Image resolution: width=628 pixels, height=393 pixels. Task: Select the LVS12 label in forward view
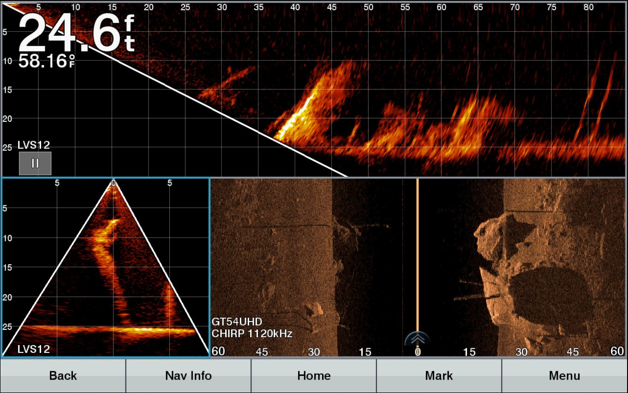pyautogui.click(x=34, y=145)
